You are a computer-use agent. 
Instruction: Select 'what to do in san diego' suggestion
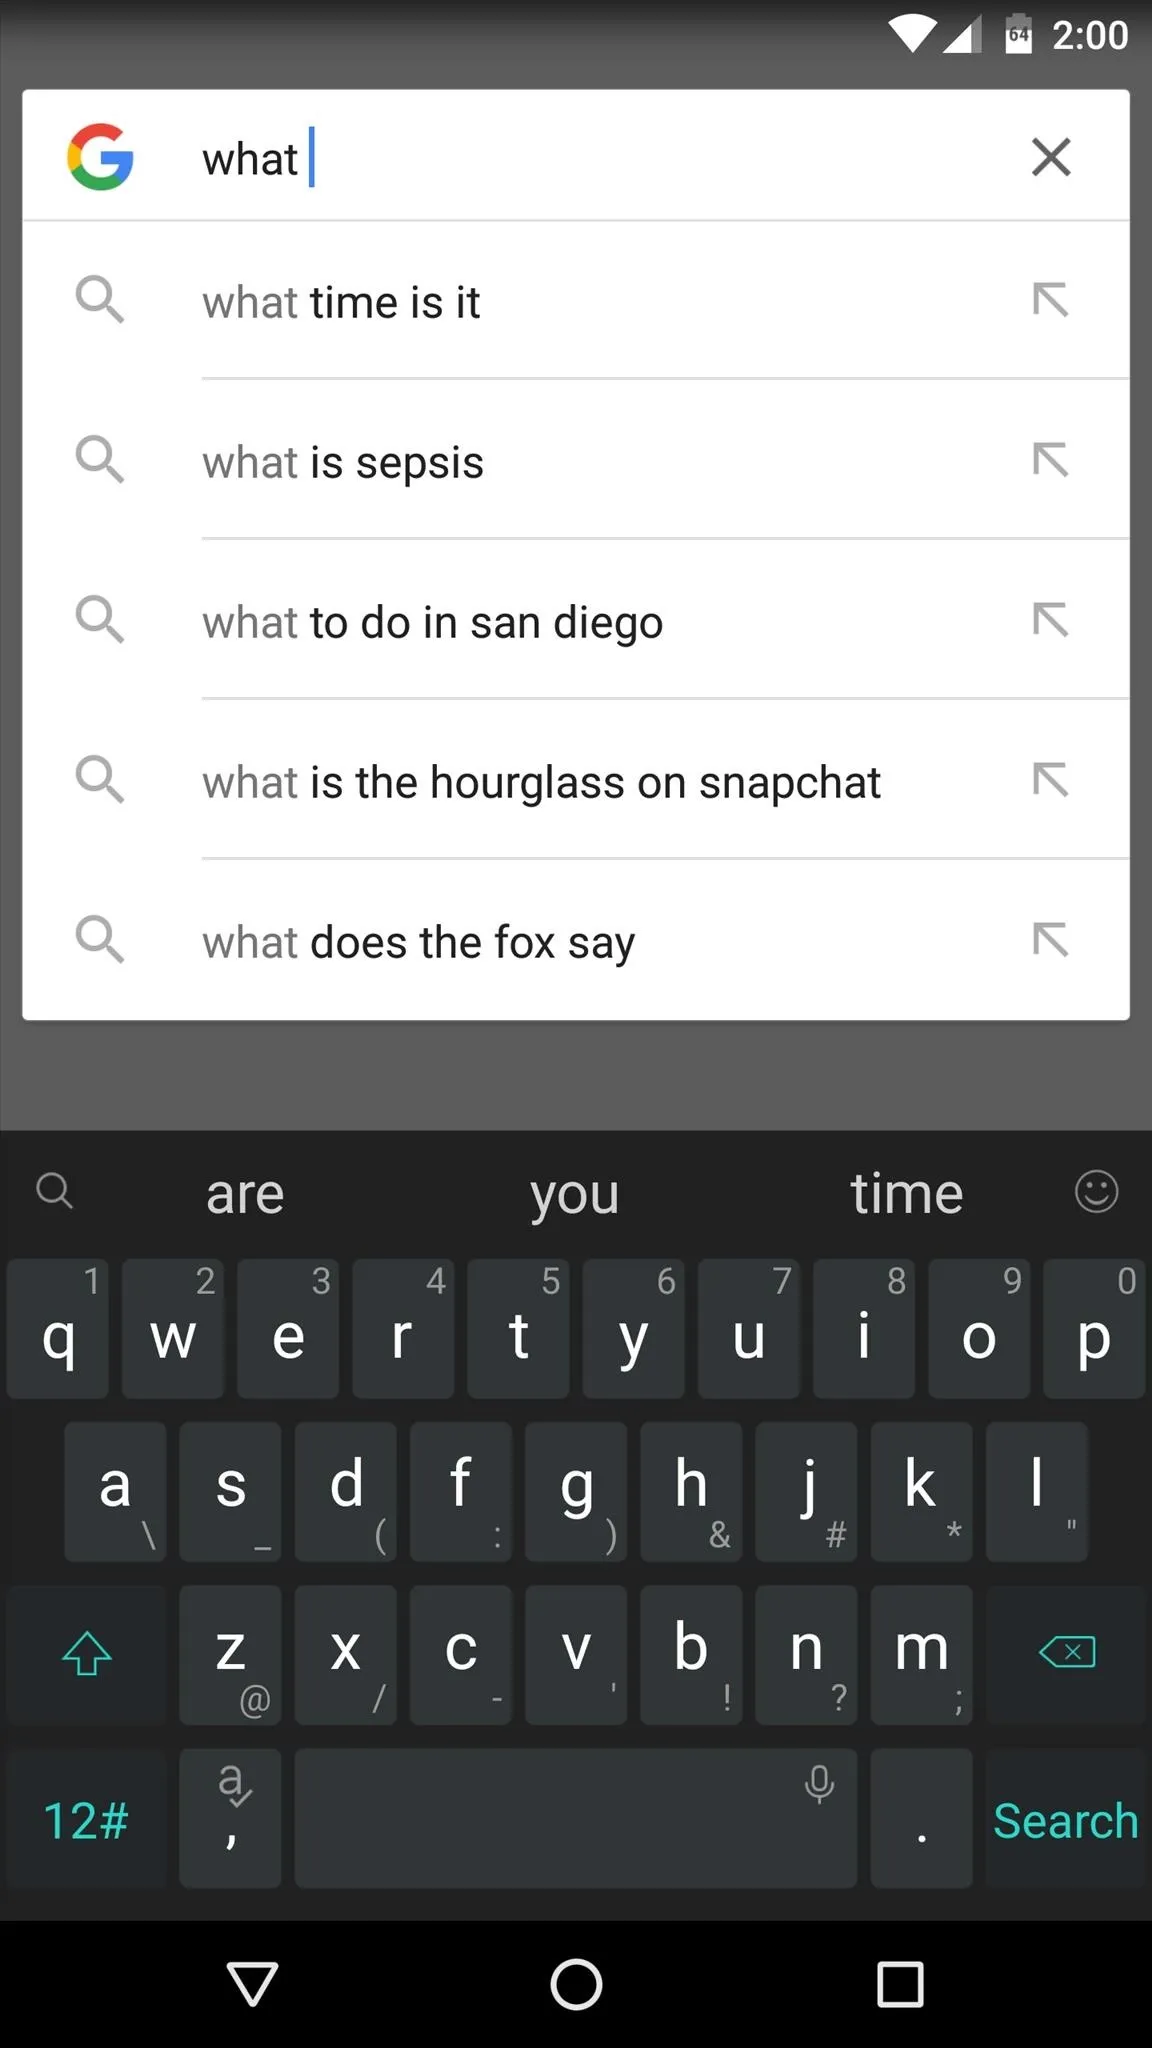click(432, 622)
